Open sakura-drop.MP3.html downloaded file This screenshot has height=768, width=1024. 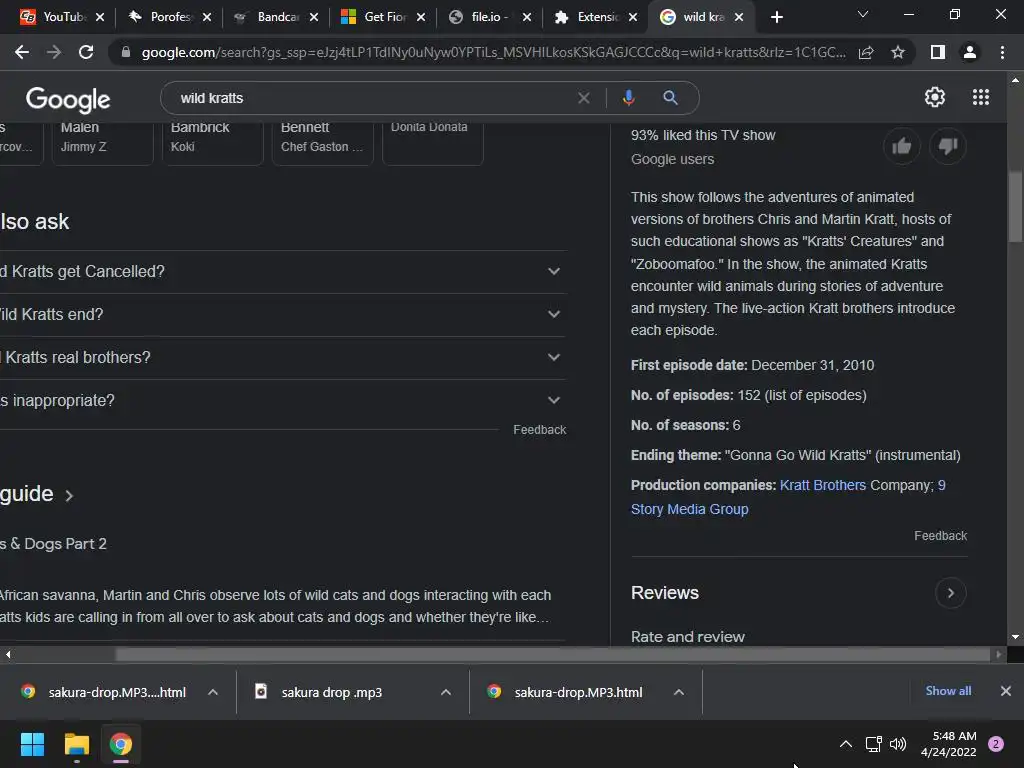(x=578, y=692)
